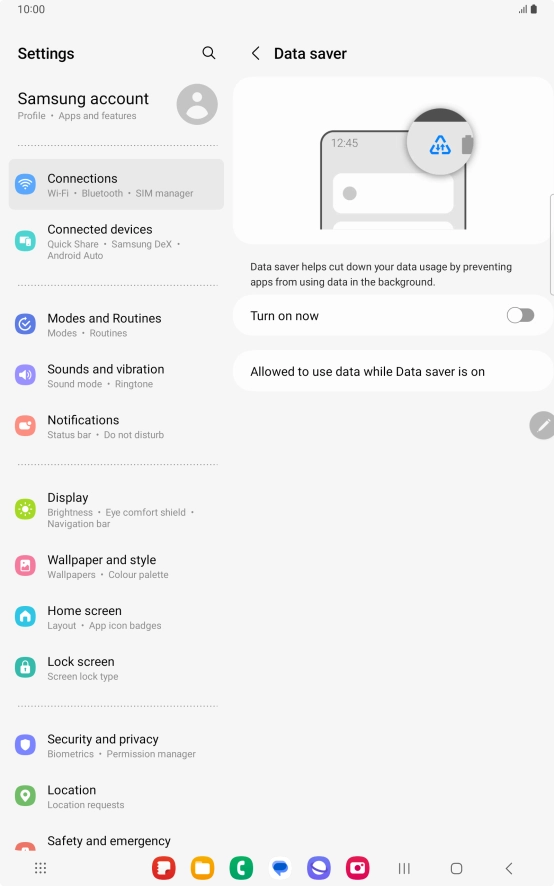
Task: Select Connections settings category
Action: (116, 185)
